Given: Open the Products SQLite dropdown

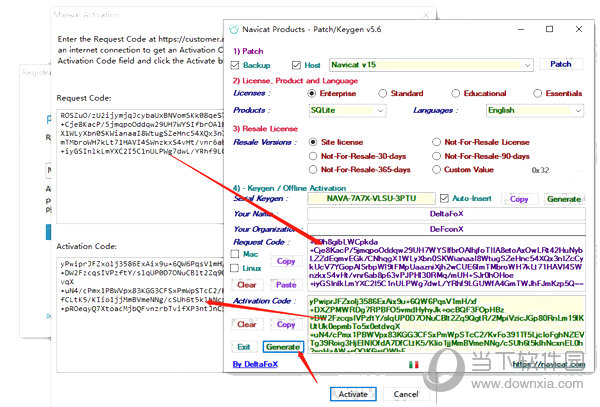Looking at the screenshot, I should [x=347, y=111].
